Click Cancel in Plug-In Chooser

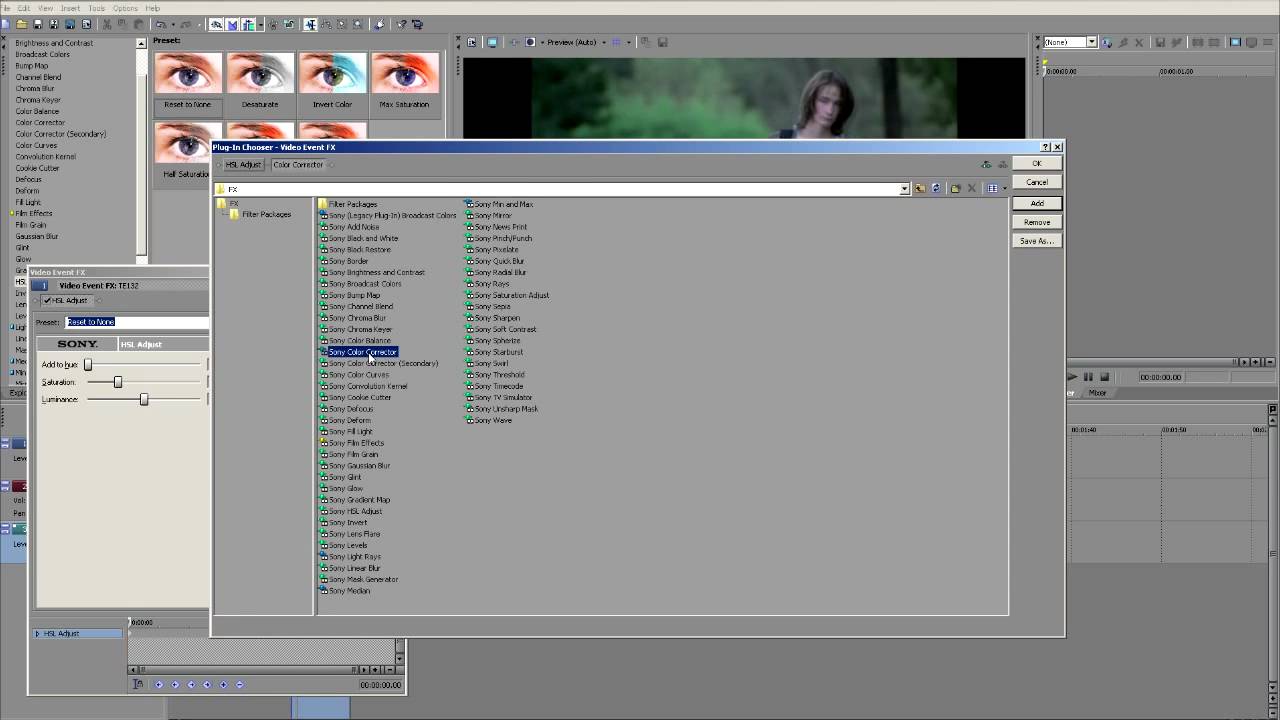tap(1037, 182)
